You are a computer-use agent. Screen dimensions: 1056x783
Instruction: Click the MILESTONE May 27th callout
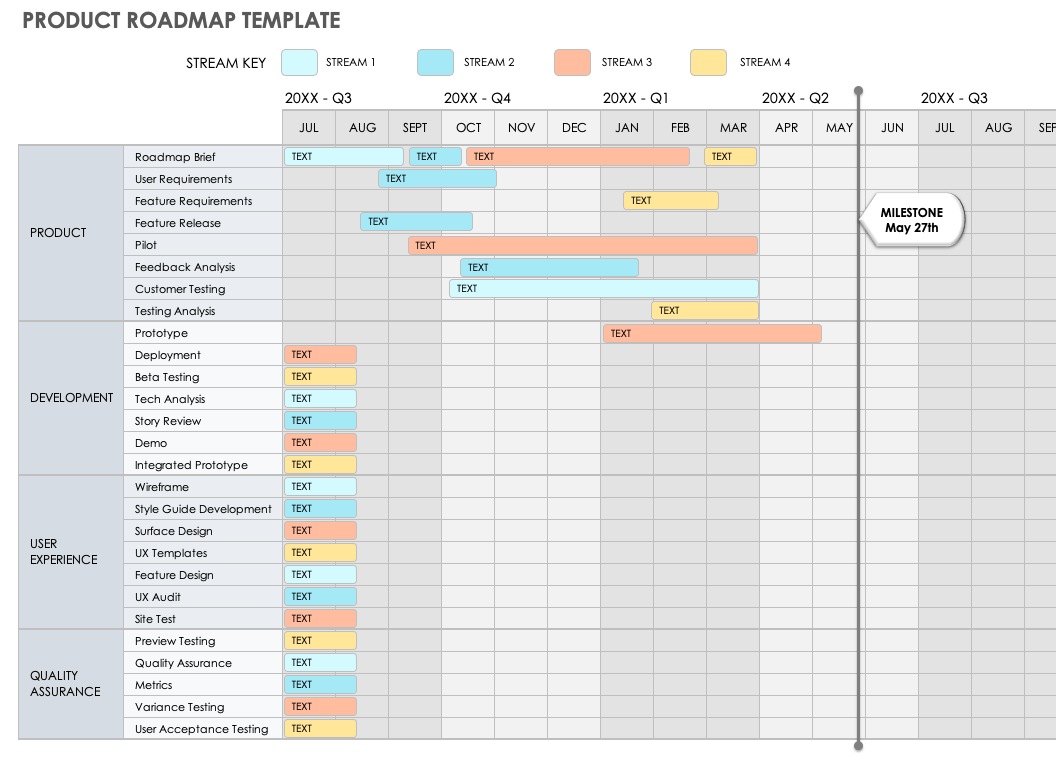click(911, 220)
